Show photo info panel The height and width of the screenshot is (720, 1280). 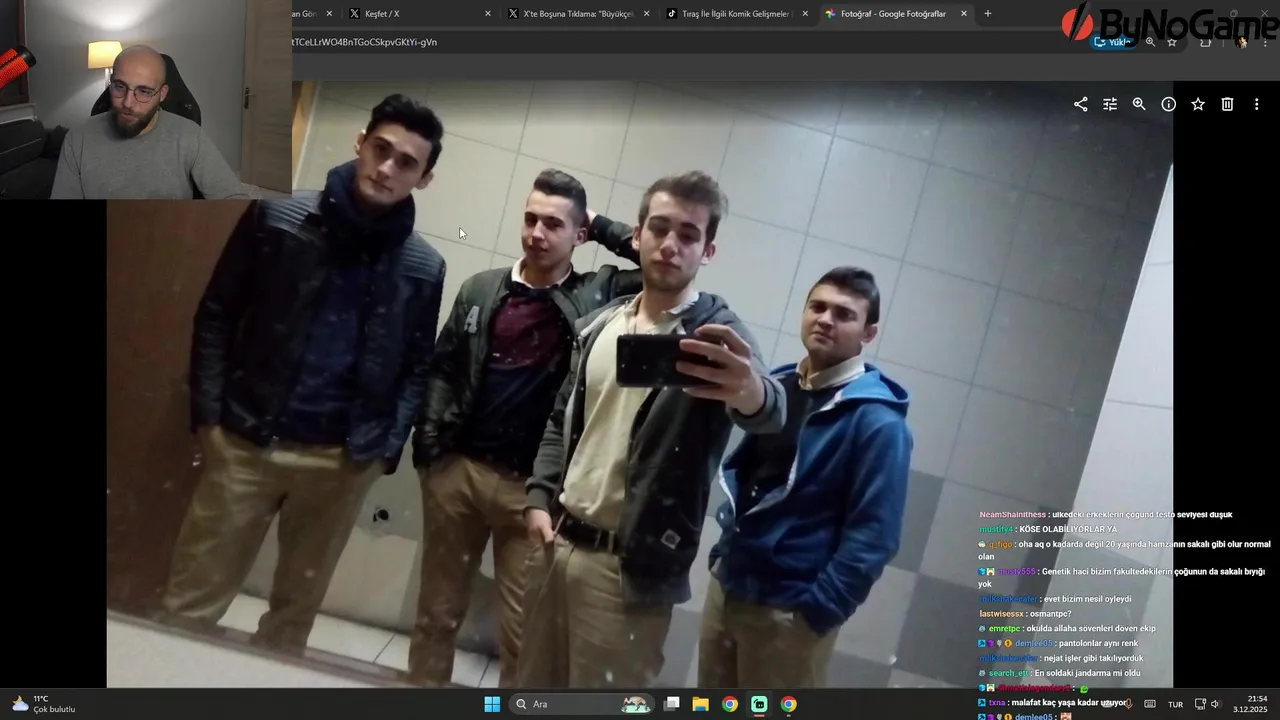pyautogui.click(x=1168, y=104)
